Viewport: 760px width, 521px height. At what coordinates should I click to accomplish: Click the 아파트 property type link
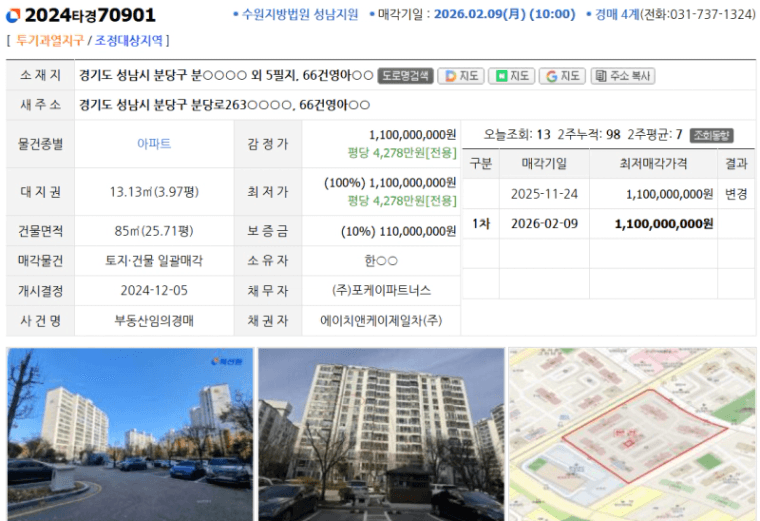point(154,144)
